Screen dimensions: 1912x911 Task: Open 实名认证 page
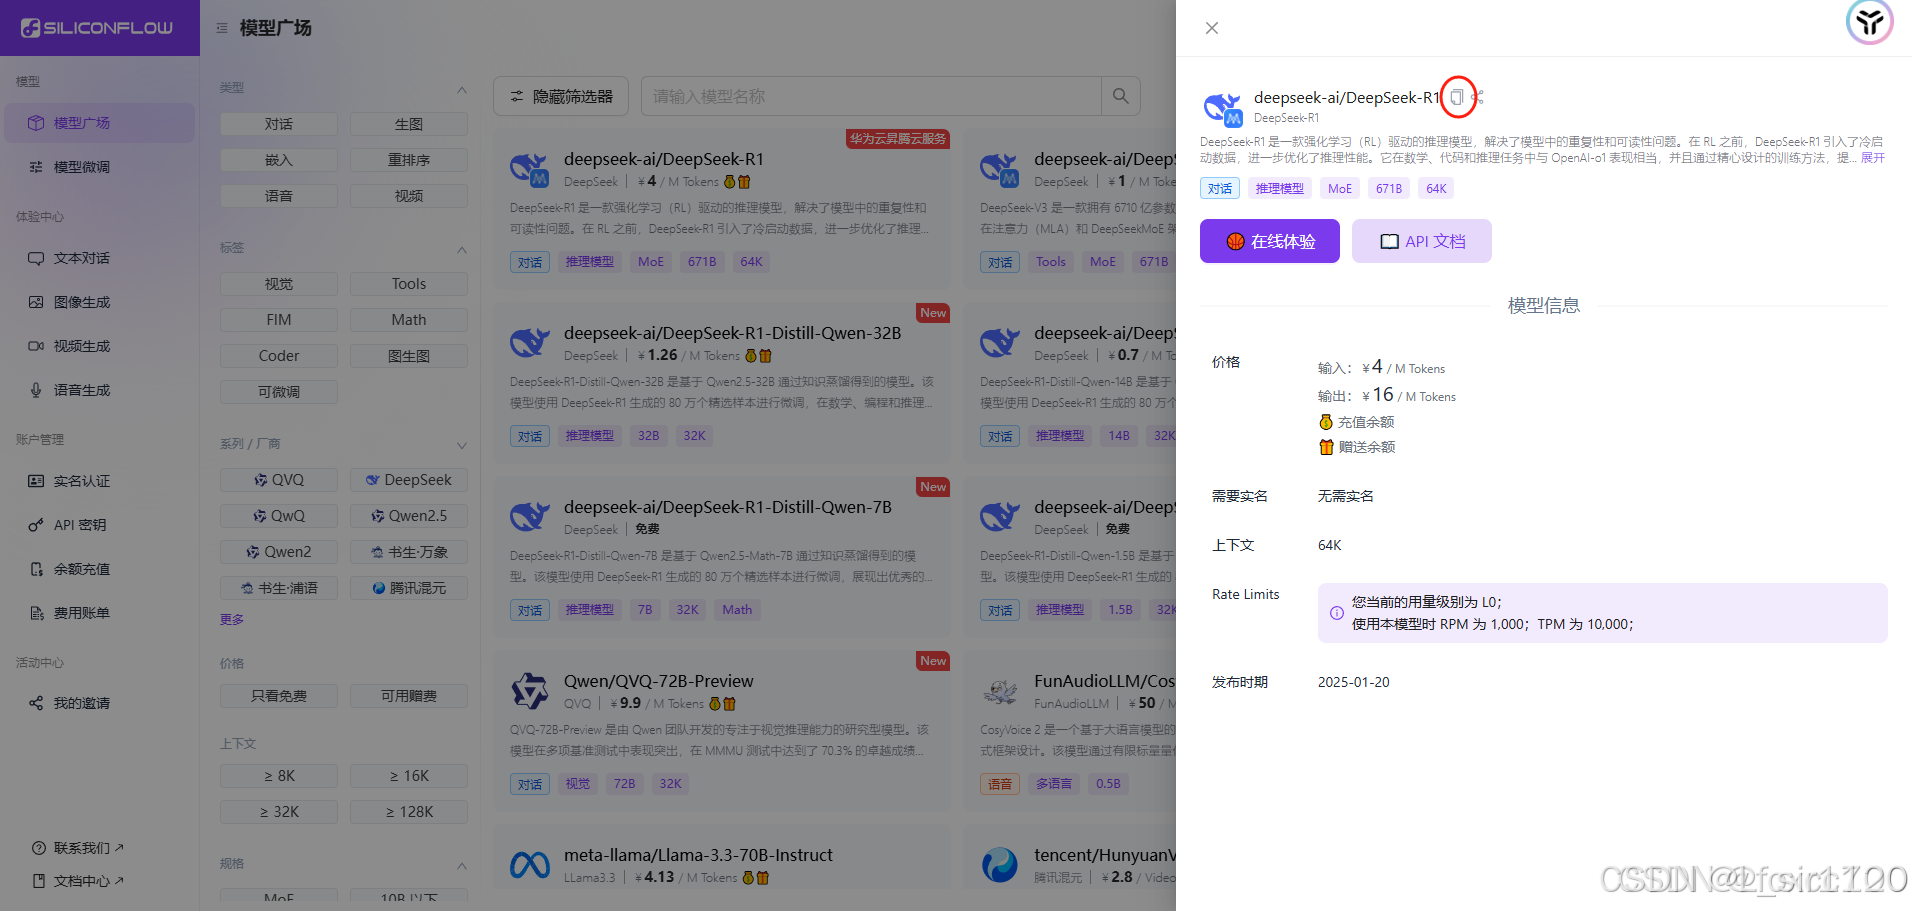pos(99,481)
